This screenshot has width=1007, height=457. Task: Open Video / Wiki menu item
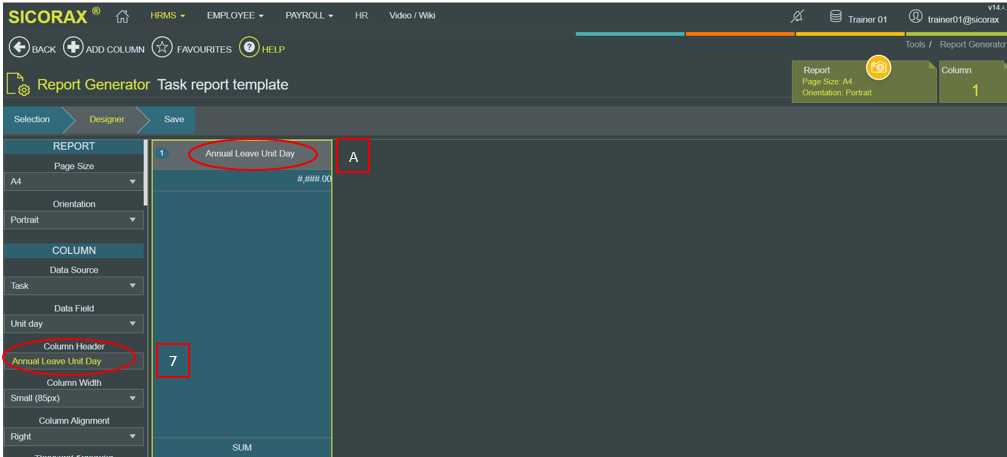412,15
